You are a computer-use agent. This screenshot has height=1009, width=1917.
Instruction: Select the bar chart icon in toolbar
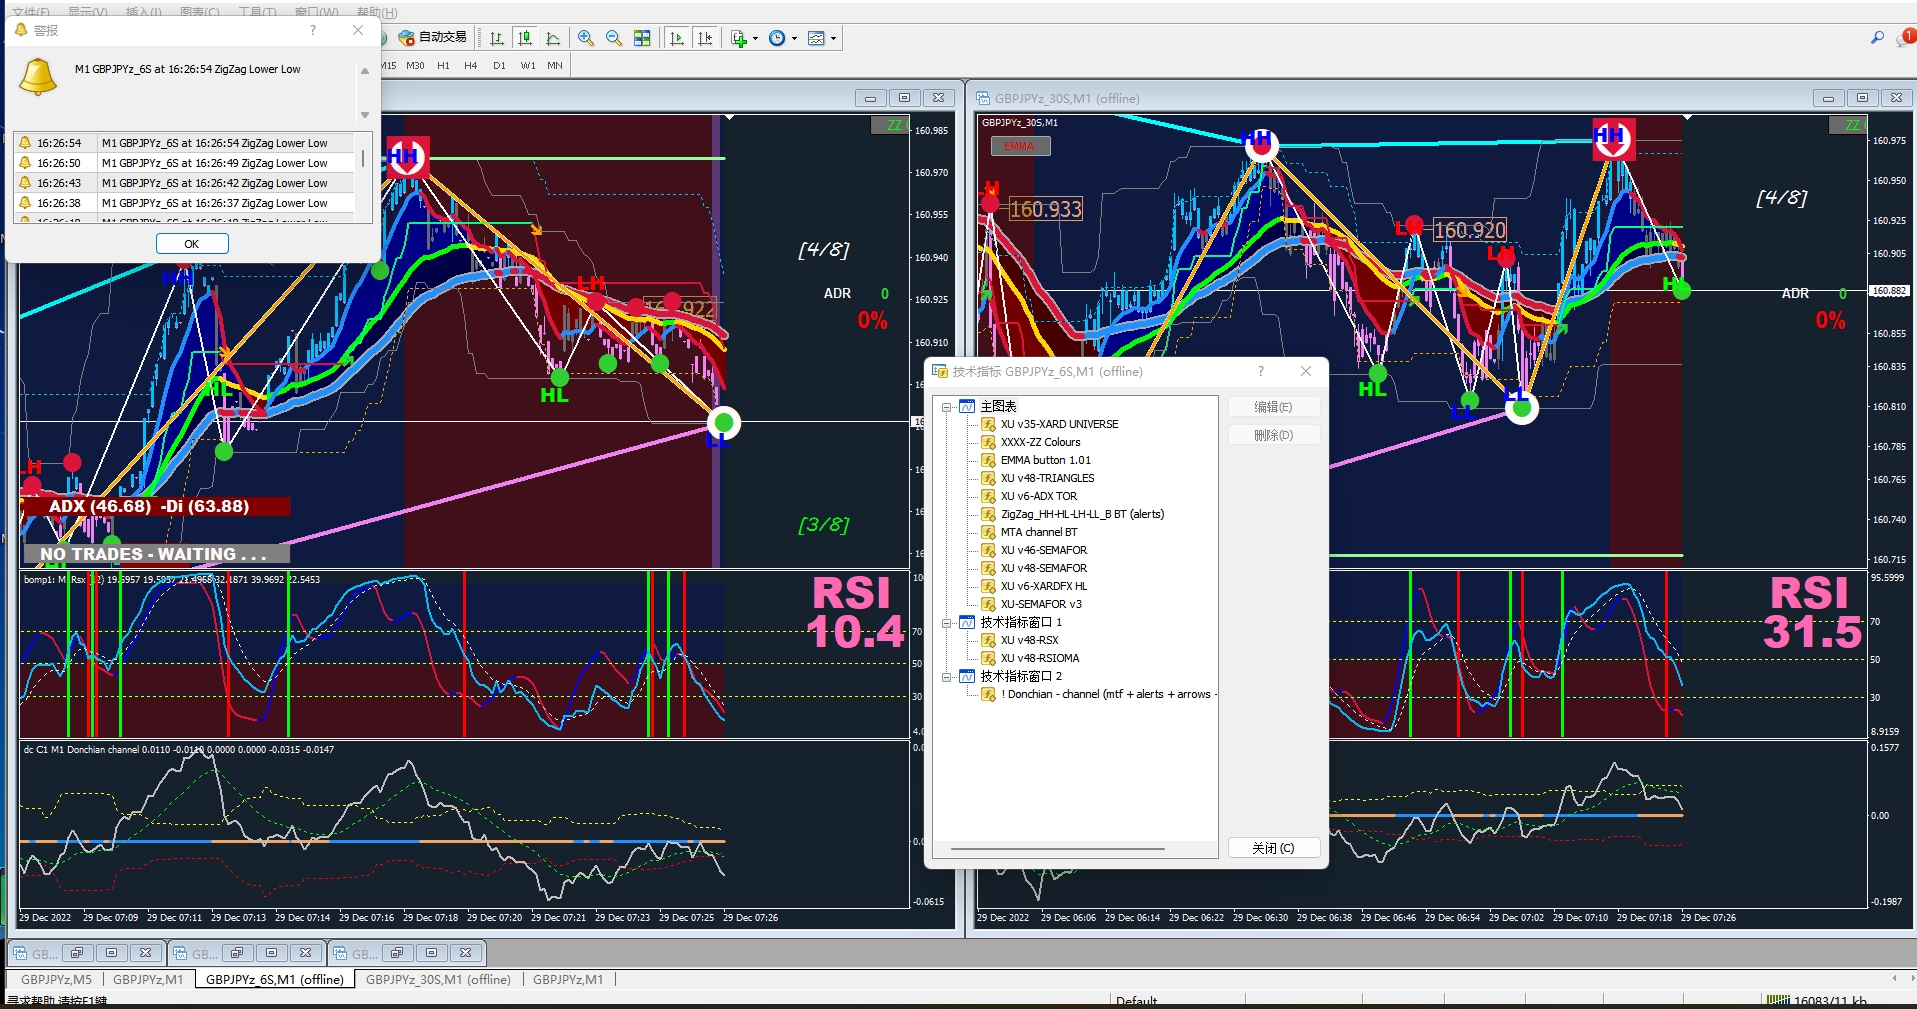pyautogui.click(x=497, y=38)
